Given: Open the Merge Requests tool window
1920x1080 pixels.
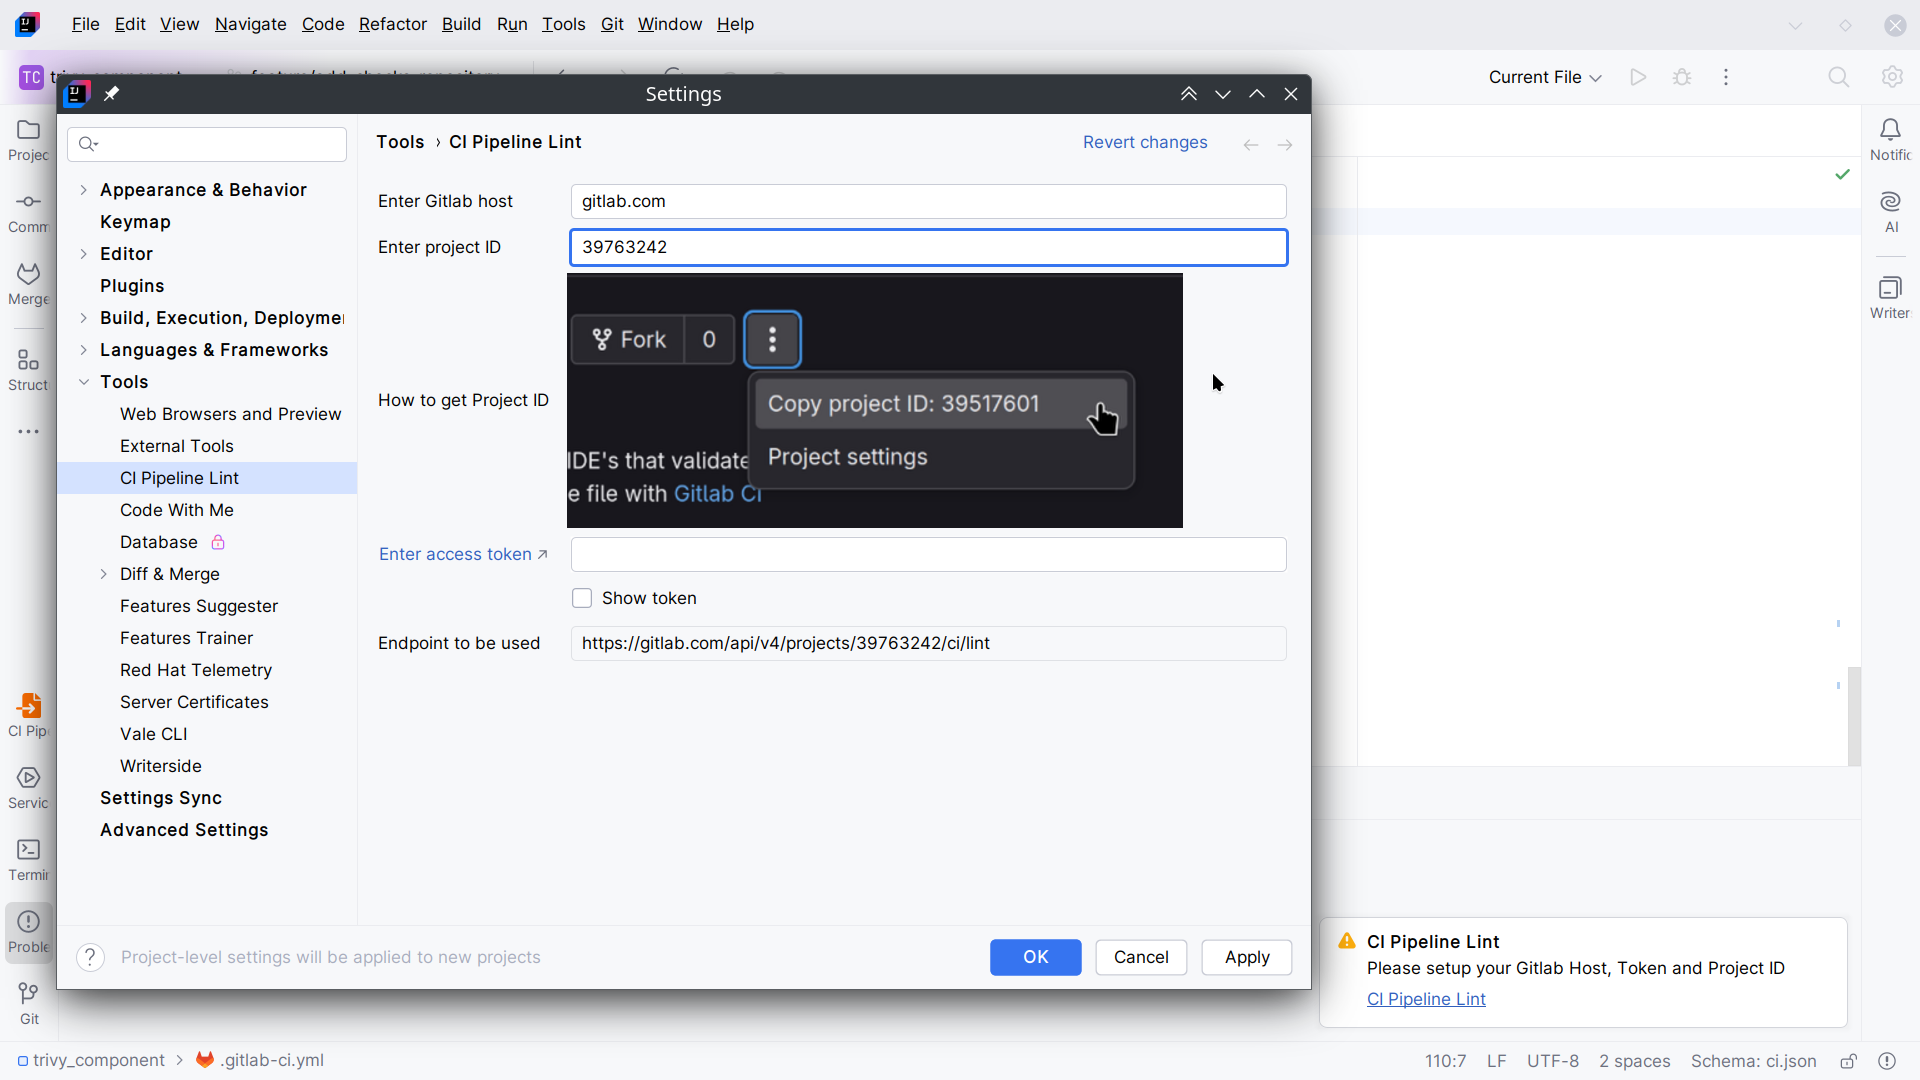Looking at the screenshot, I should (x=28, y=284).
